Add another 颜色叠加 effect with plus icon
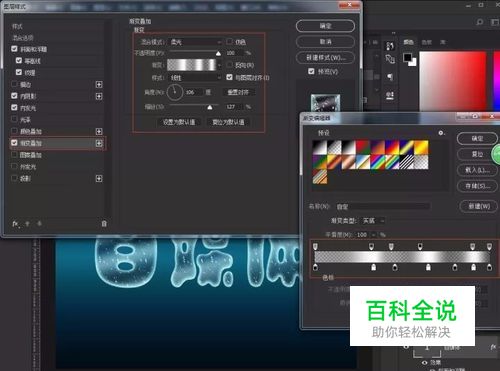This screenshot has width=500, height=371. 99,132
